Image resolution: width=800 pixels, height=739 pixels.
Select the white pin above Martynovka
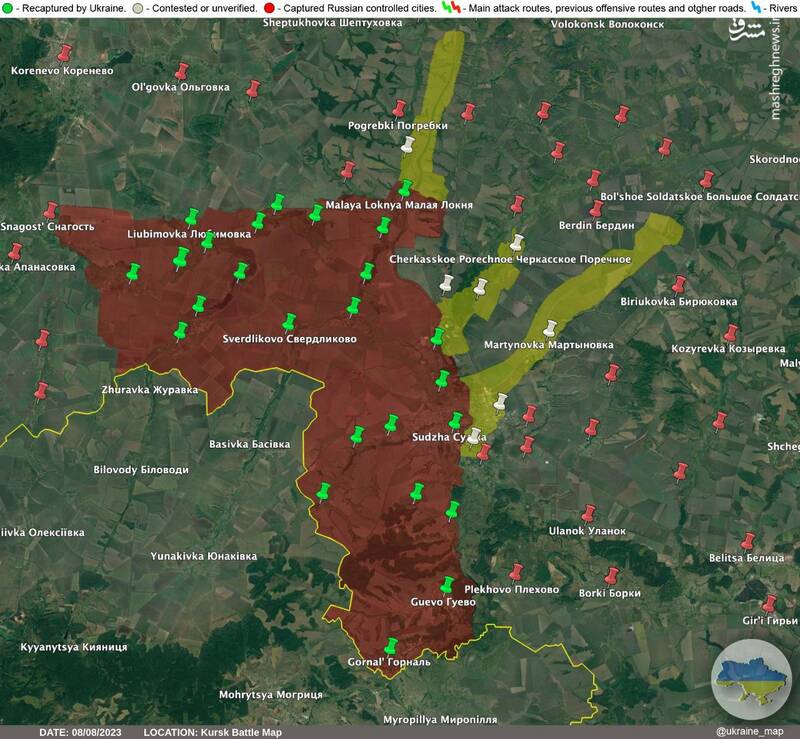[x=549, y=327]
